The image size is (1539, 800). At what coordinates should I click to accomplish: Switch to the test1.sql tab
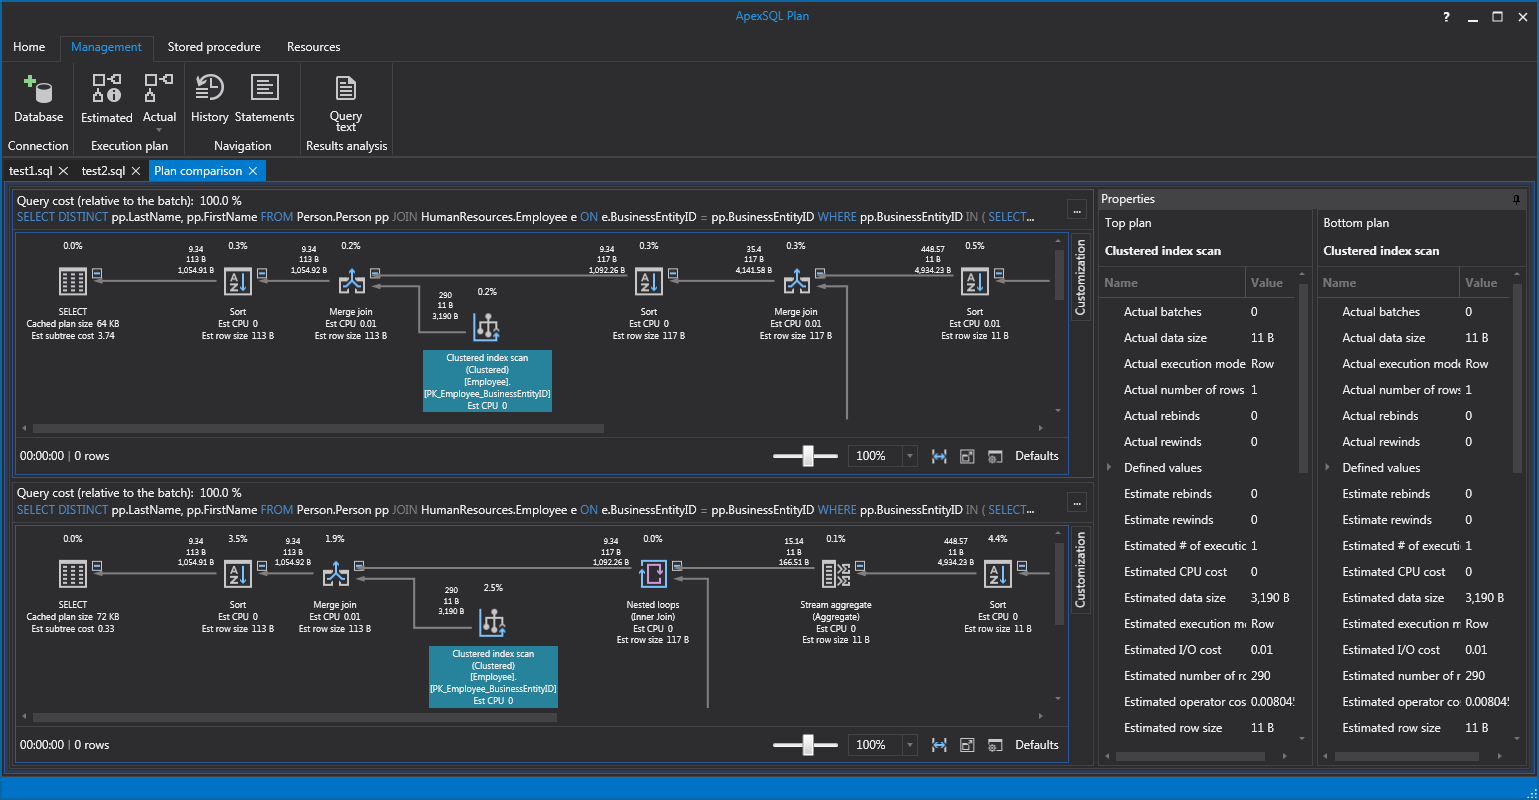30,171
